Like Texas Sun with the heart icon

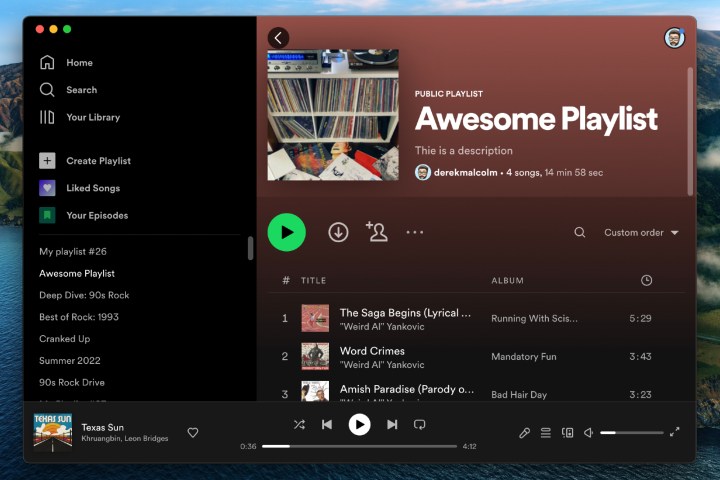[x=193, y=432]
